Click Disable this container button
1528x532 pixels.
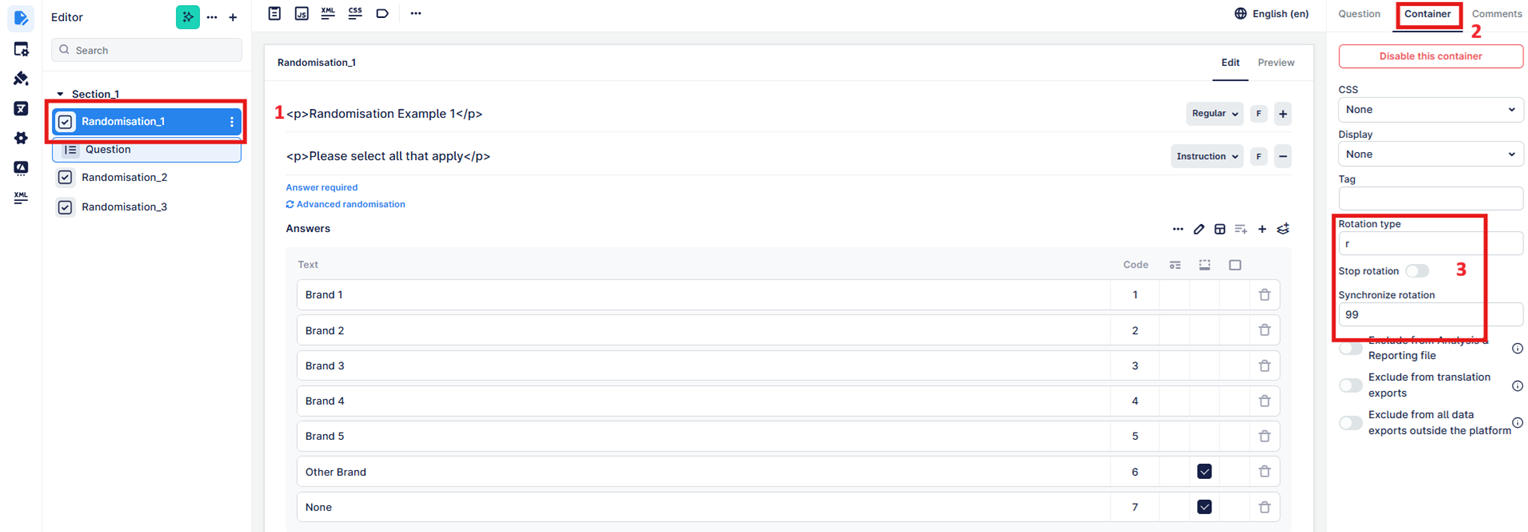tap(1431, 56)
